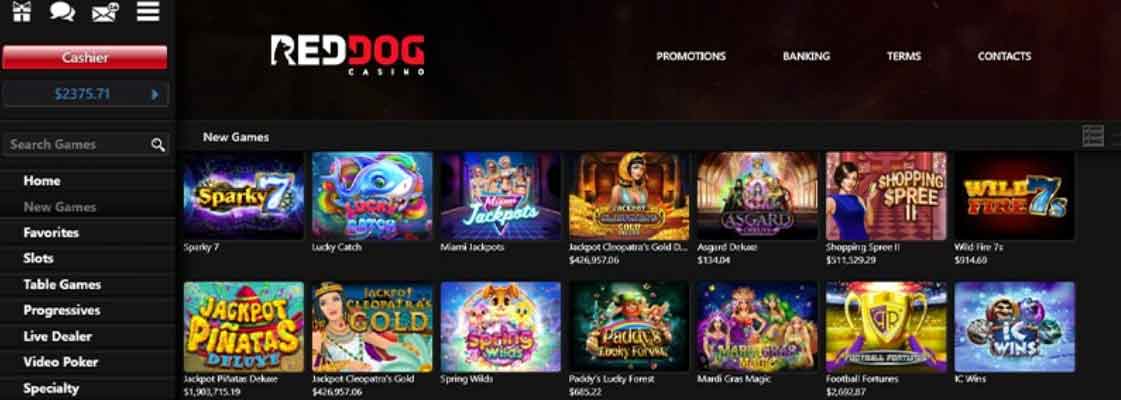
Task: Launch the Football Fortunes game thumbnail
Action: pos(887,326)
